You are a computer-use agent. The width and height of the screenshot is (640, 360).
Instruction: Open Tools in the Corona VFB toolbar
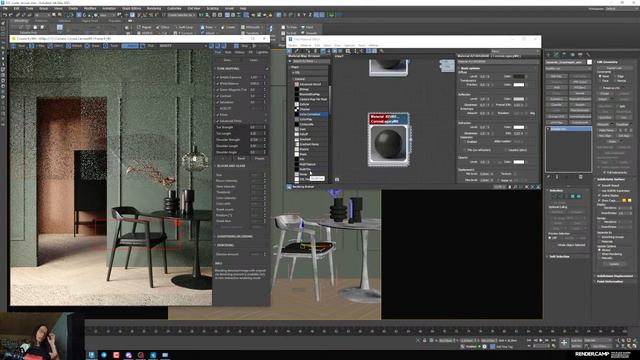coord(112,46)
